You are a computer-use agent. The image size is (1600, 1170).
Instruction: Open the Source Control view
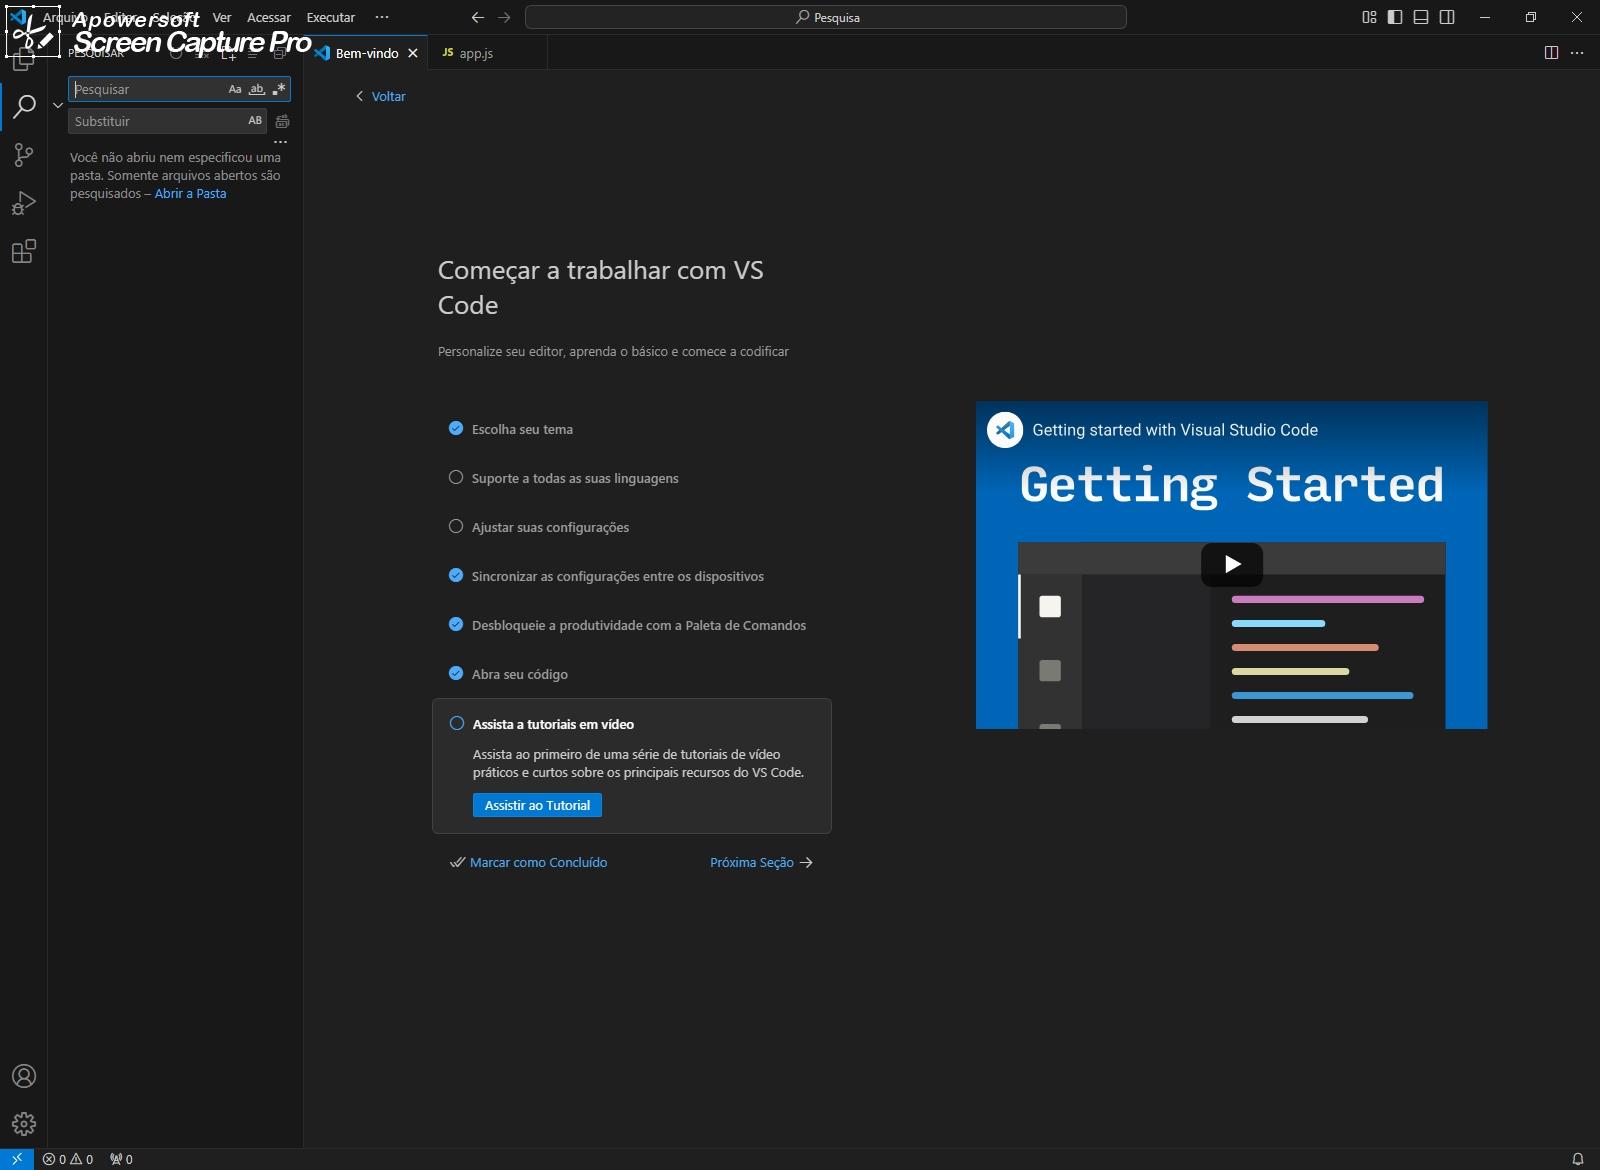[x=24, y=154]
